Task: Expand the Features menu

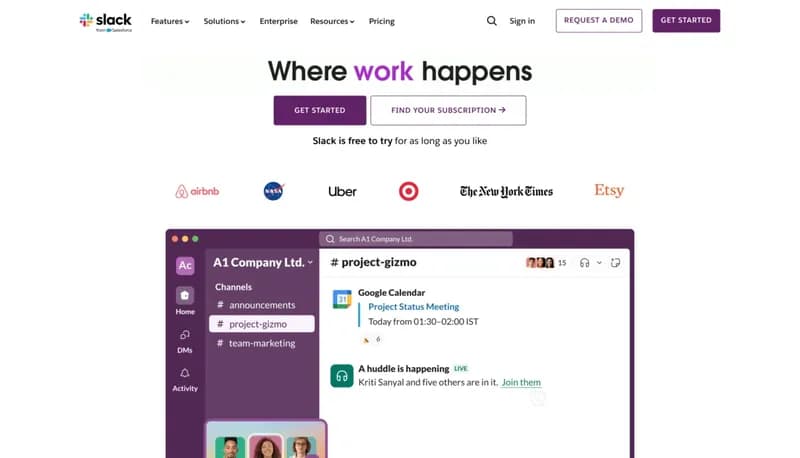Action: point(170,21)
